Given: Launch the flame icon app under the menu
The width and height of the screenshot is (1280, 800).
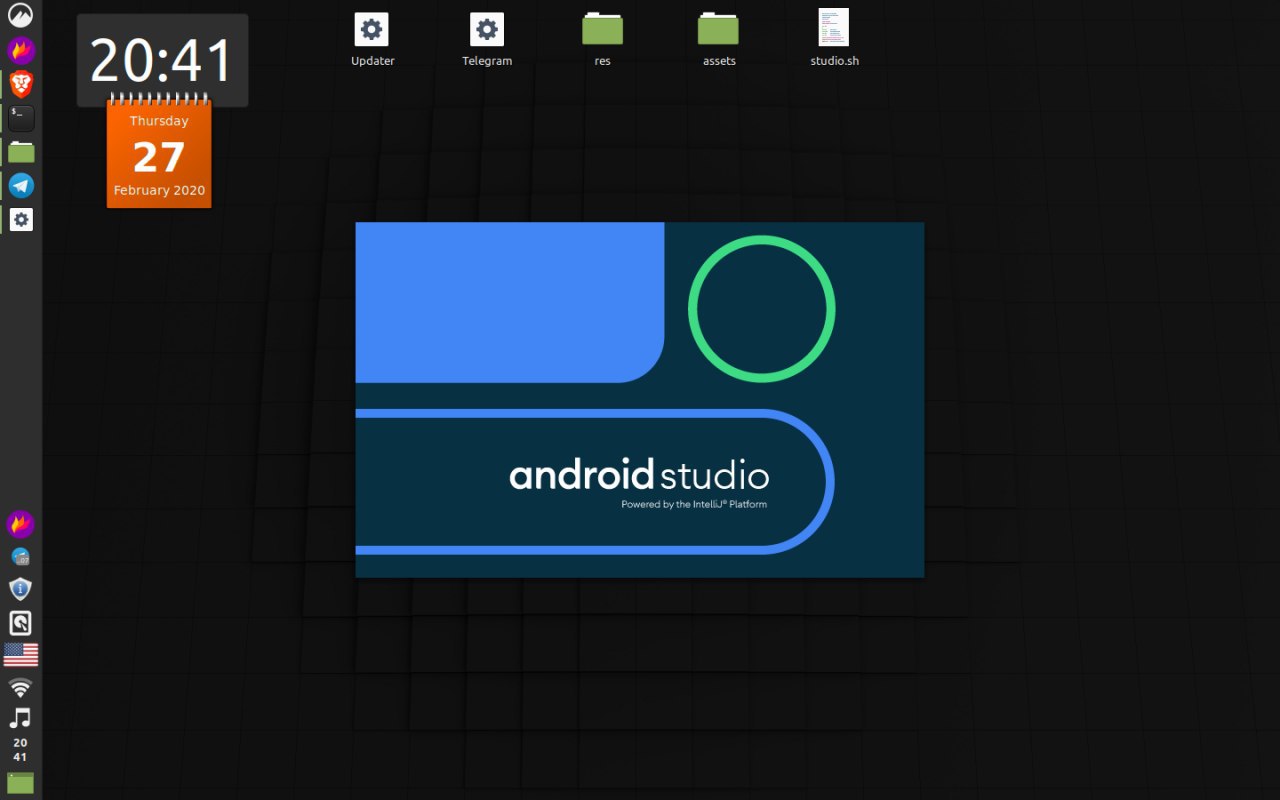Looking at the screenshot, I should pos(21,50).
